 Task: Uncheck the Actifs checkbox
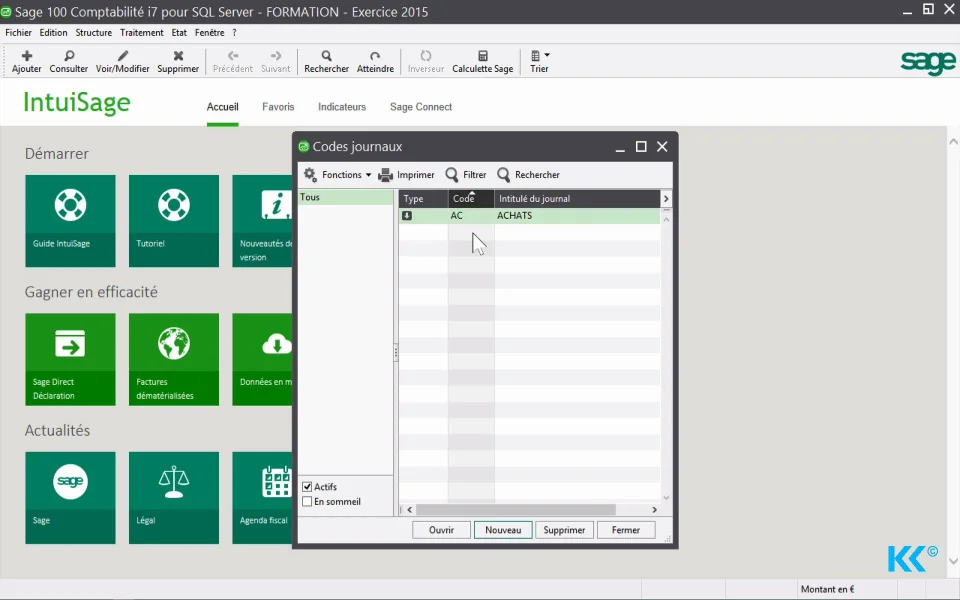(307, 487)
